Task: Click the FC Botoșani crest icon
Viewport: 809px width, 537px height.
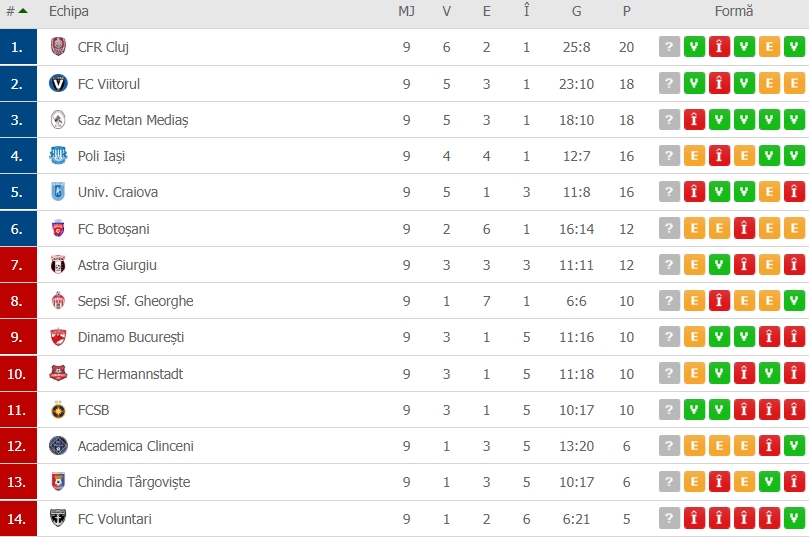Action: [58, 229]
